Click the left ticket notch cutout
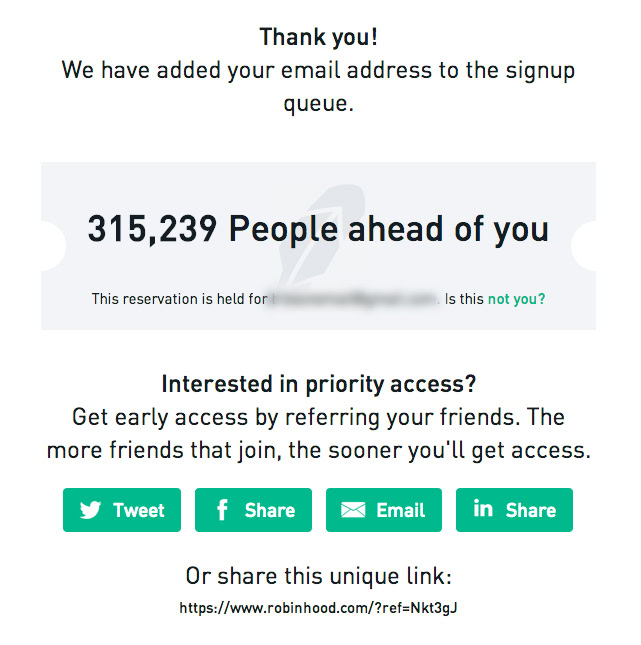This screenshot has width=641, height=645. (x=53, y=246)
